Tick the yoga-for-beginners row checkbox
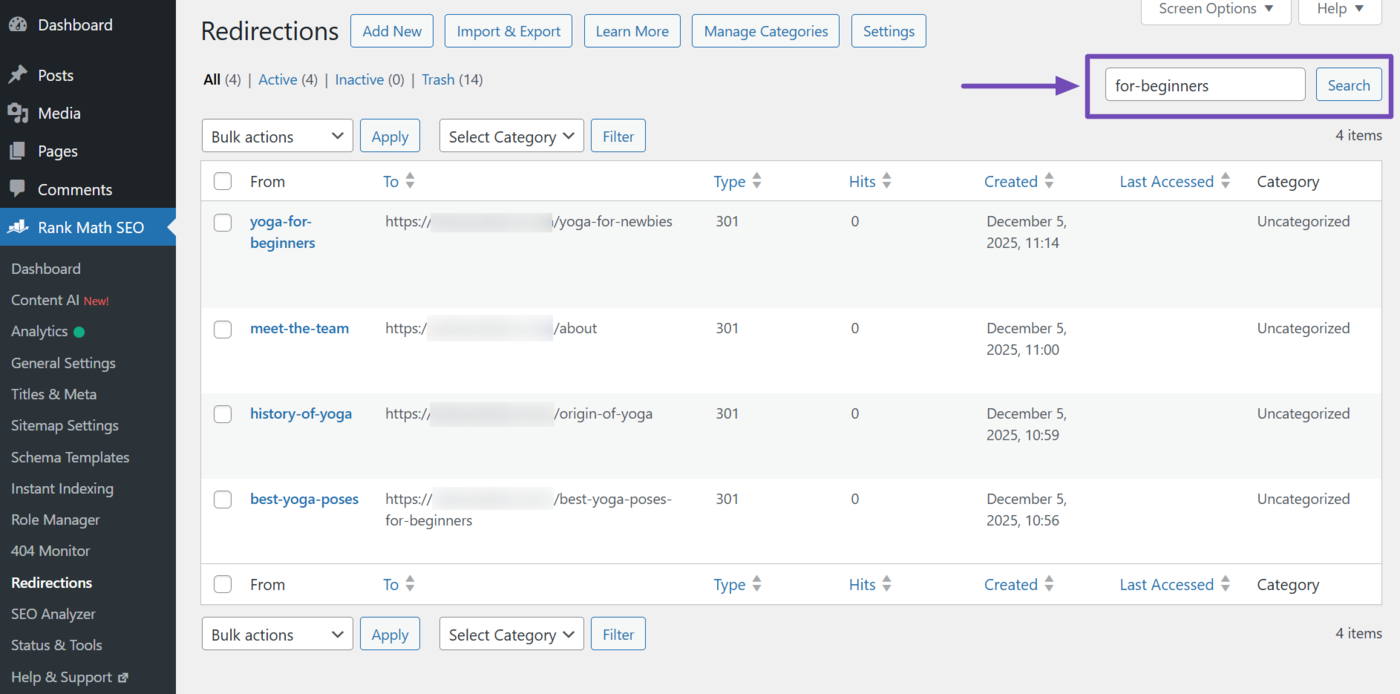Image resolution: width=1400 pixels, height=694 pixels. (223, 222)
